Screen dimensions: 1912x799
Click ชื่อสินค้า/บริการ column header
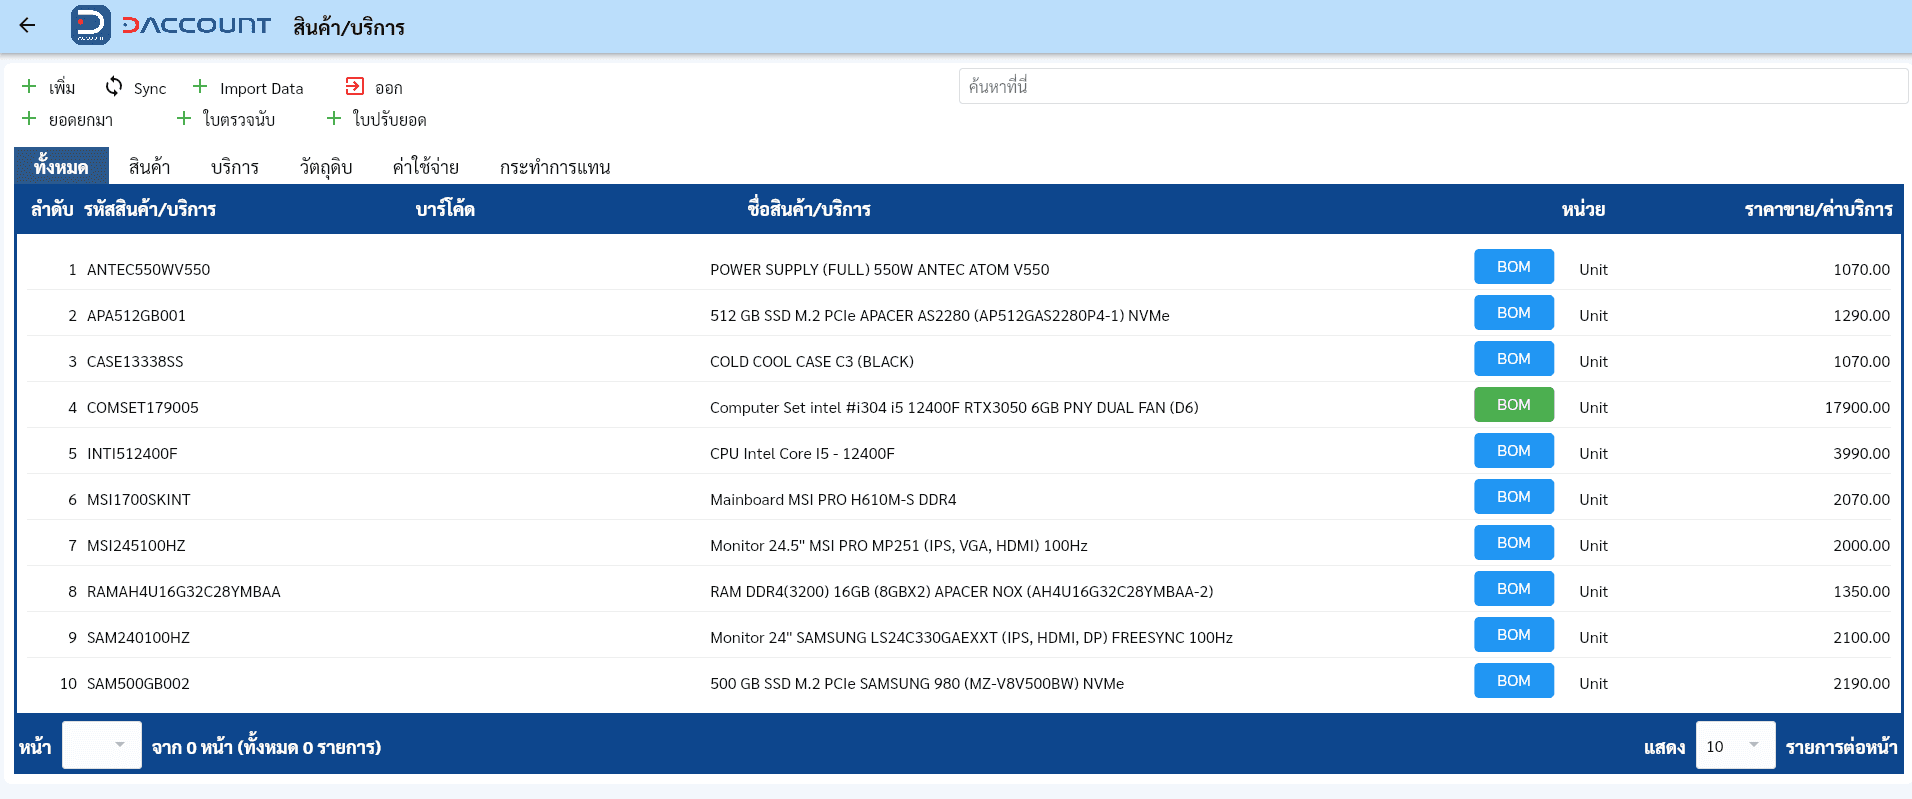coord(809,209)
